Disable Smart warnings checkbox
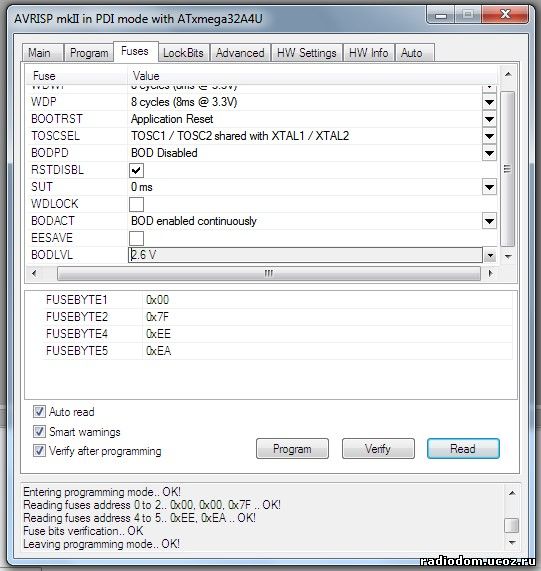 39,432
